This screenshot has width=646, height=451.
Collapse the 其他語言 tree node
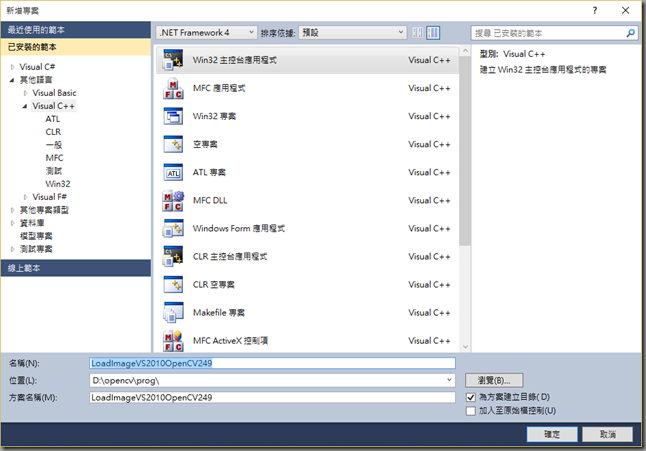(12, 80)
